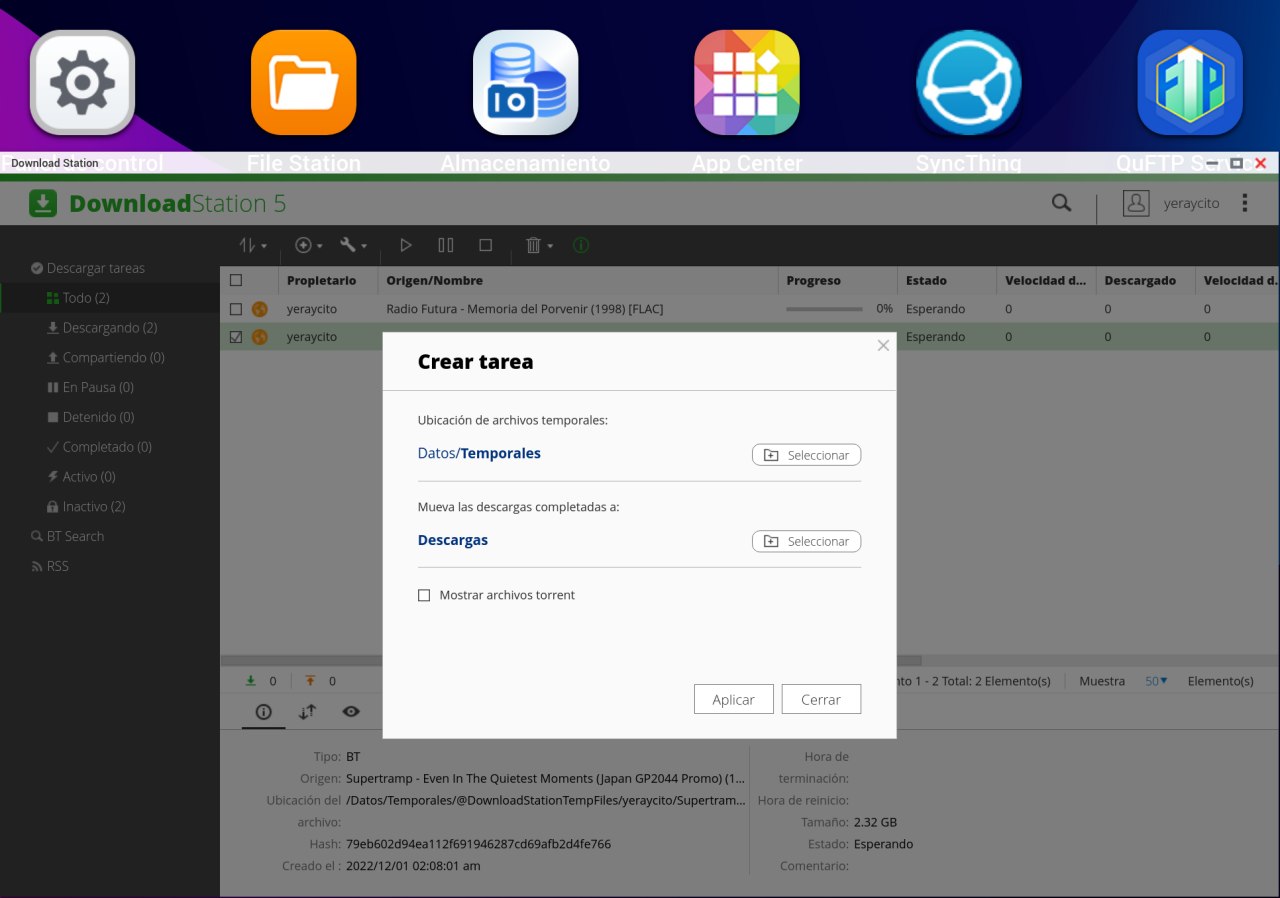Select Descargando (2) in sidebar
This screenshot has height=898, width=1280.
click(x=109, y=328)
